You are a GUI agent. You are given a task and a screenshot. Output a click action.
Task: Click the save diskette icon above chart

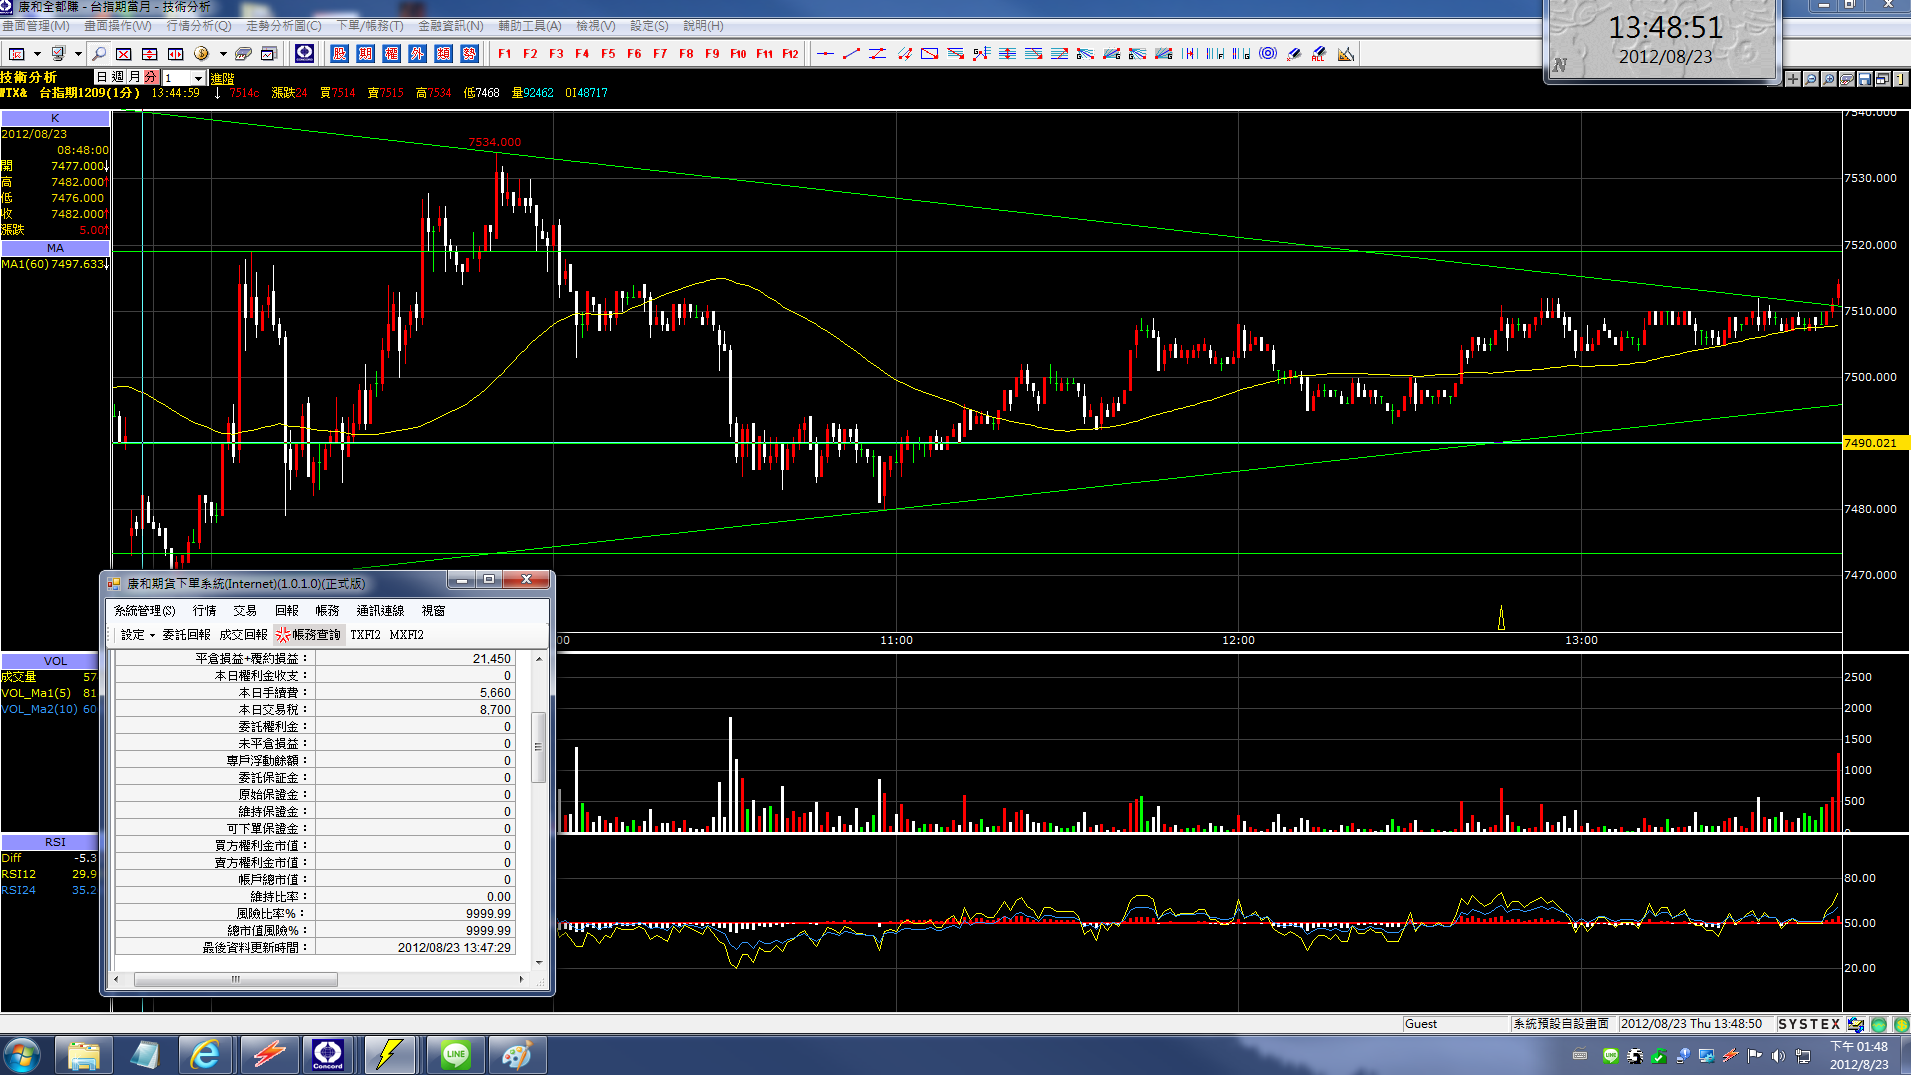tap(1865, 79)
